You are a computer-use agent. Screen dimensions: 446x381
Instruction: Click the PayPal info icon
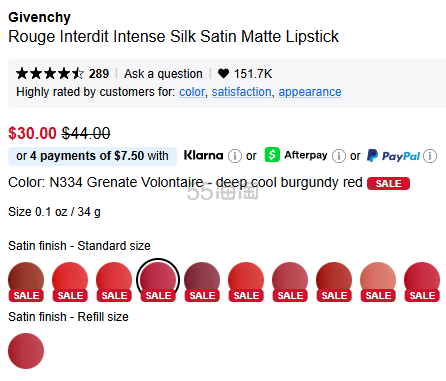430,156
